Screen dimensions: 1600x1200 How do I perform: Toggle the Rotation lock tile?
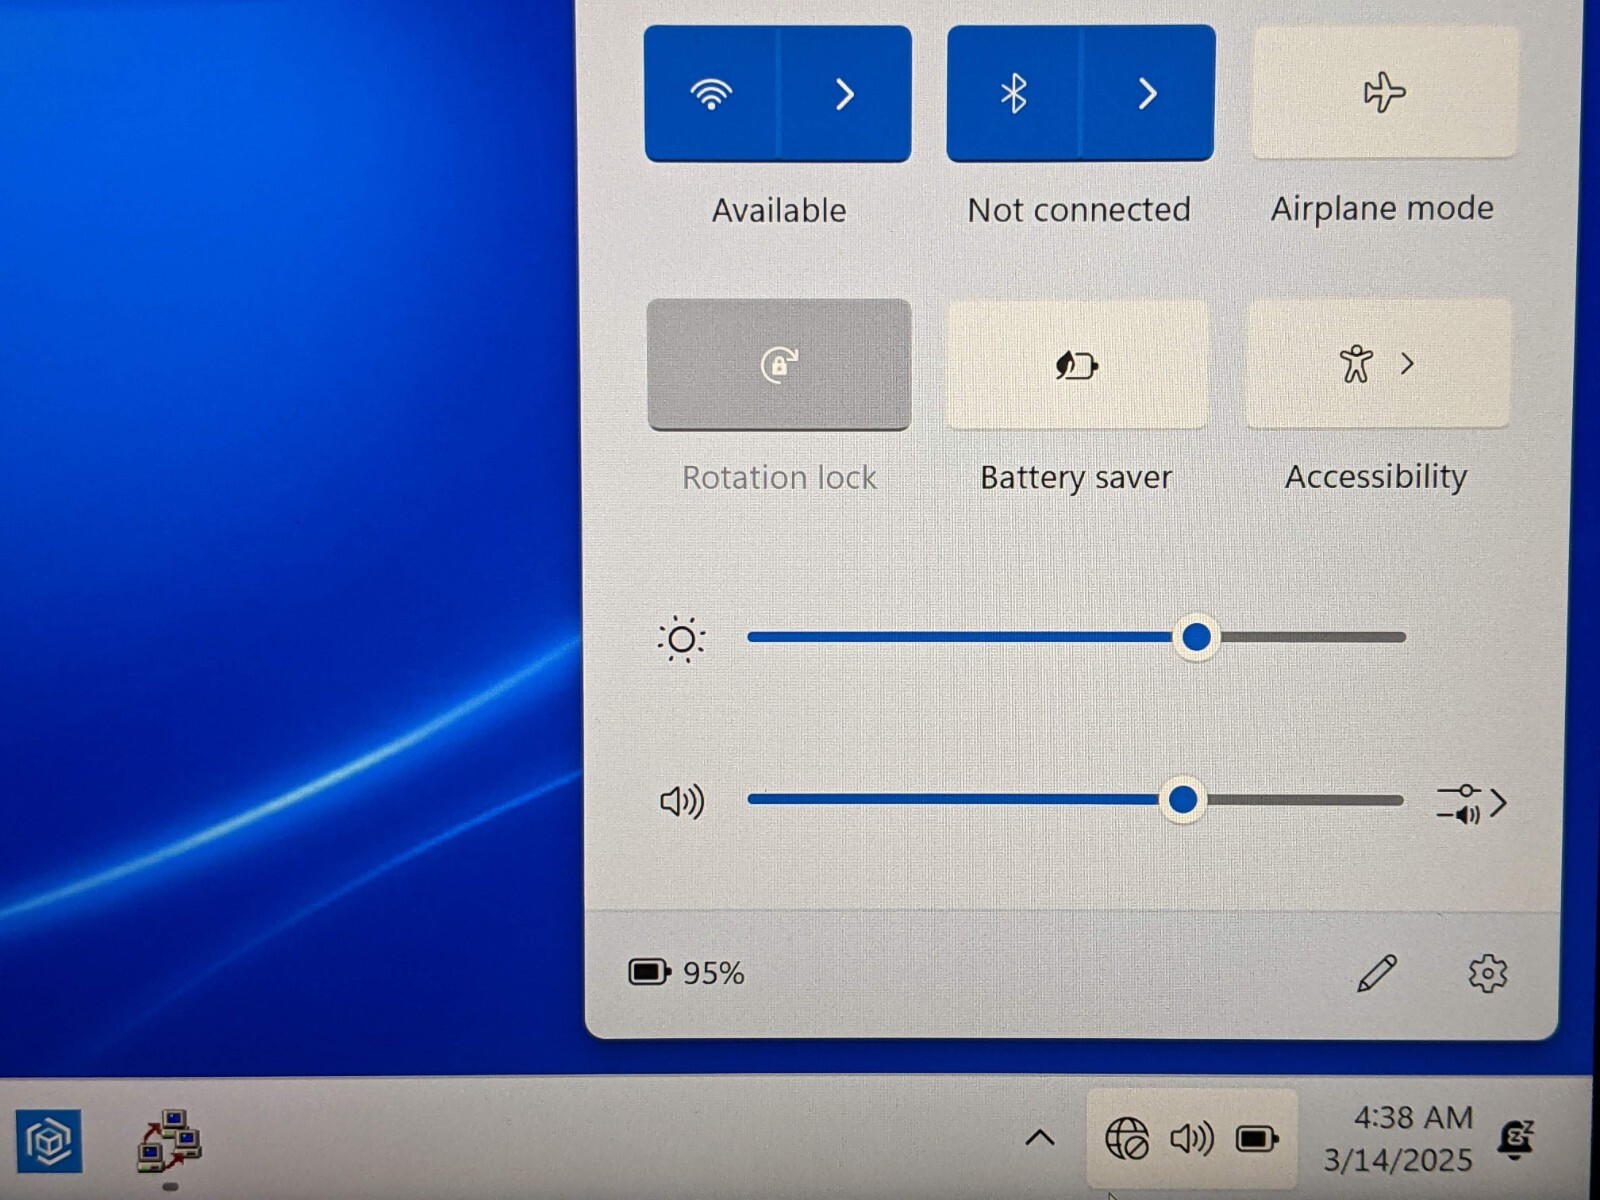[779, 365]
